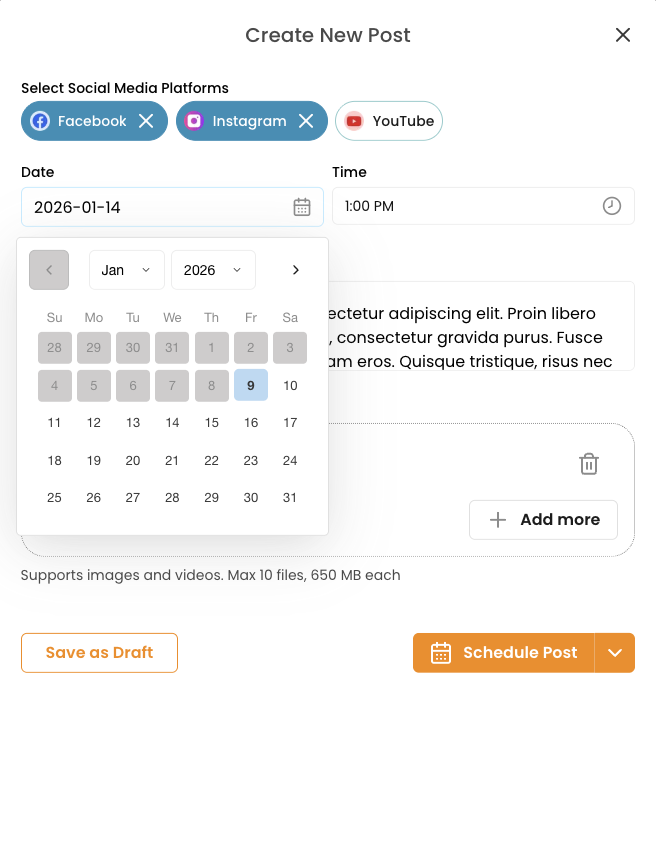Click the calendar icon on Schedule Post button
The width and height of the screenshot is (656, 841).
[x=440, y=652]
